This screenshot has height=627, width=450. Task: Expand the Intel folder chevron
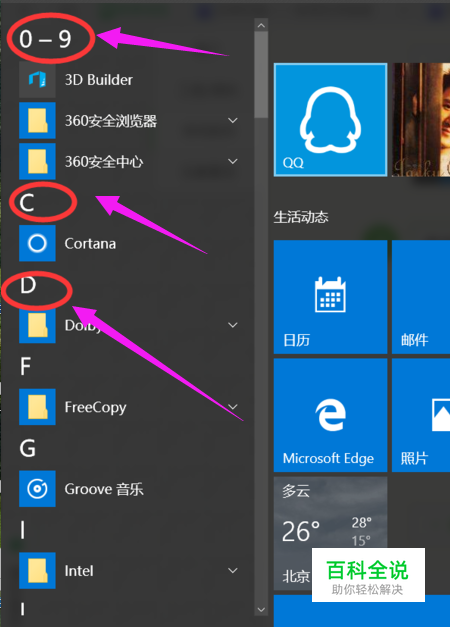click(x=233, y=571)
